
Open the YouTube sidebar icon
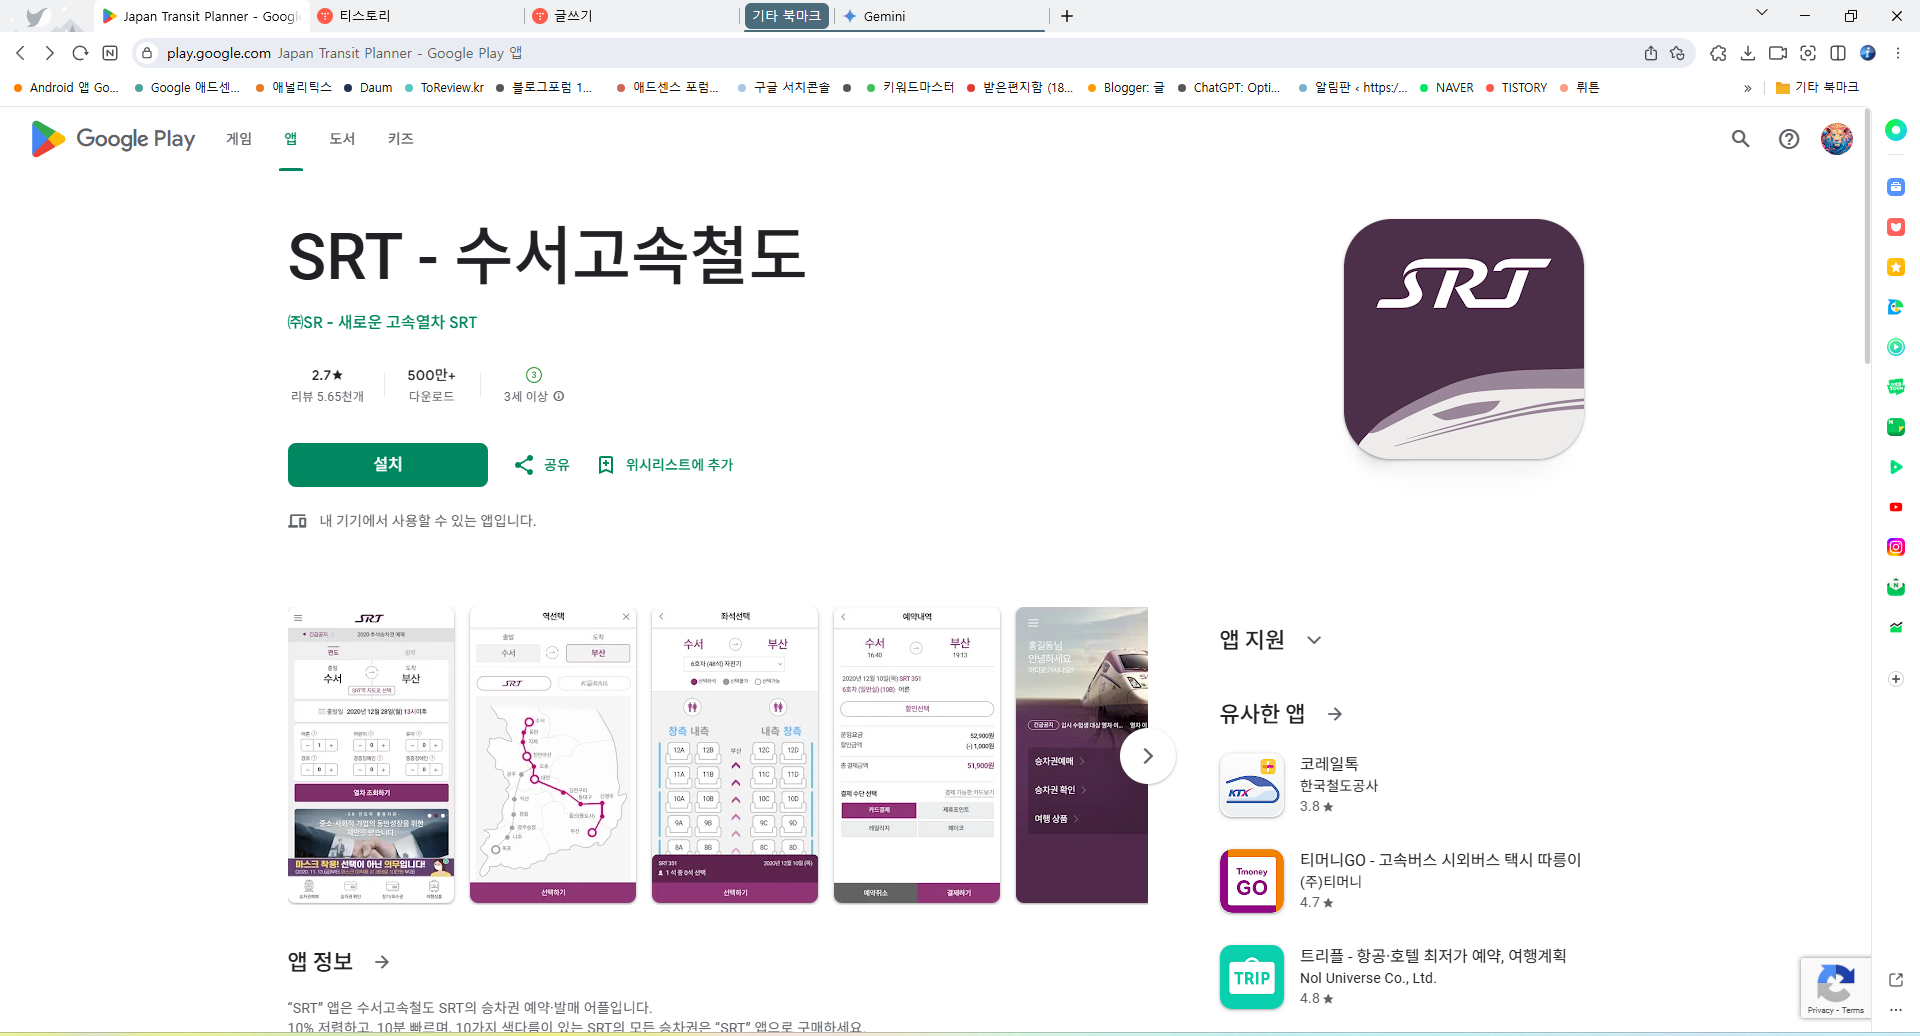1896,507
